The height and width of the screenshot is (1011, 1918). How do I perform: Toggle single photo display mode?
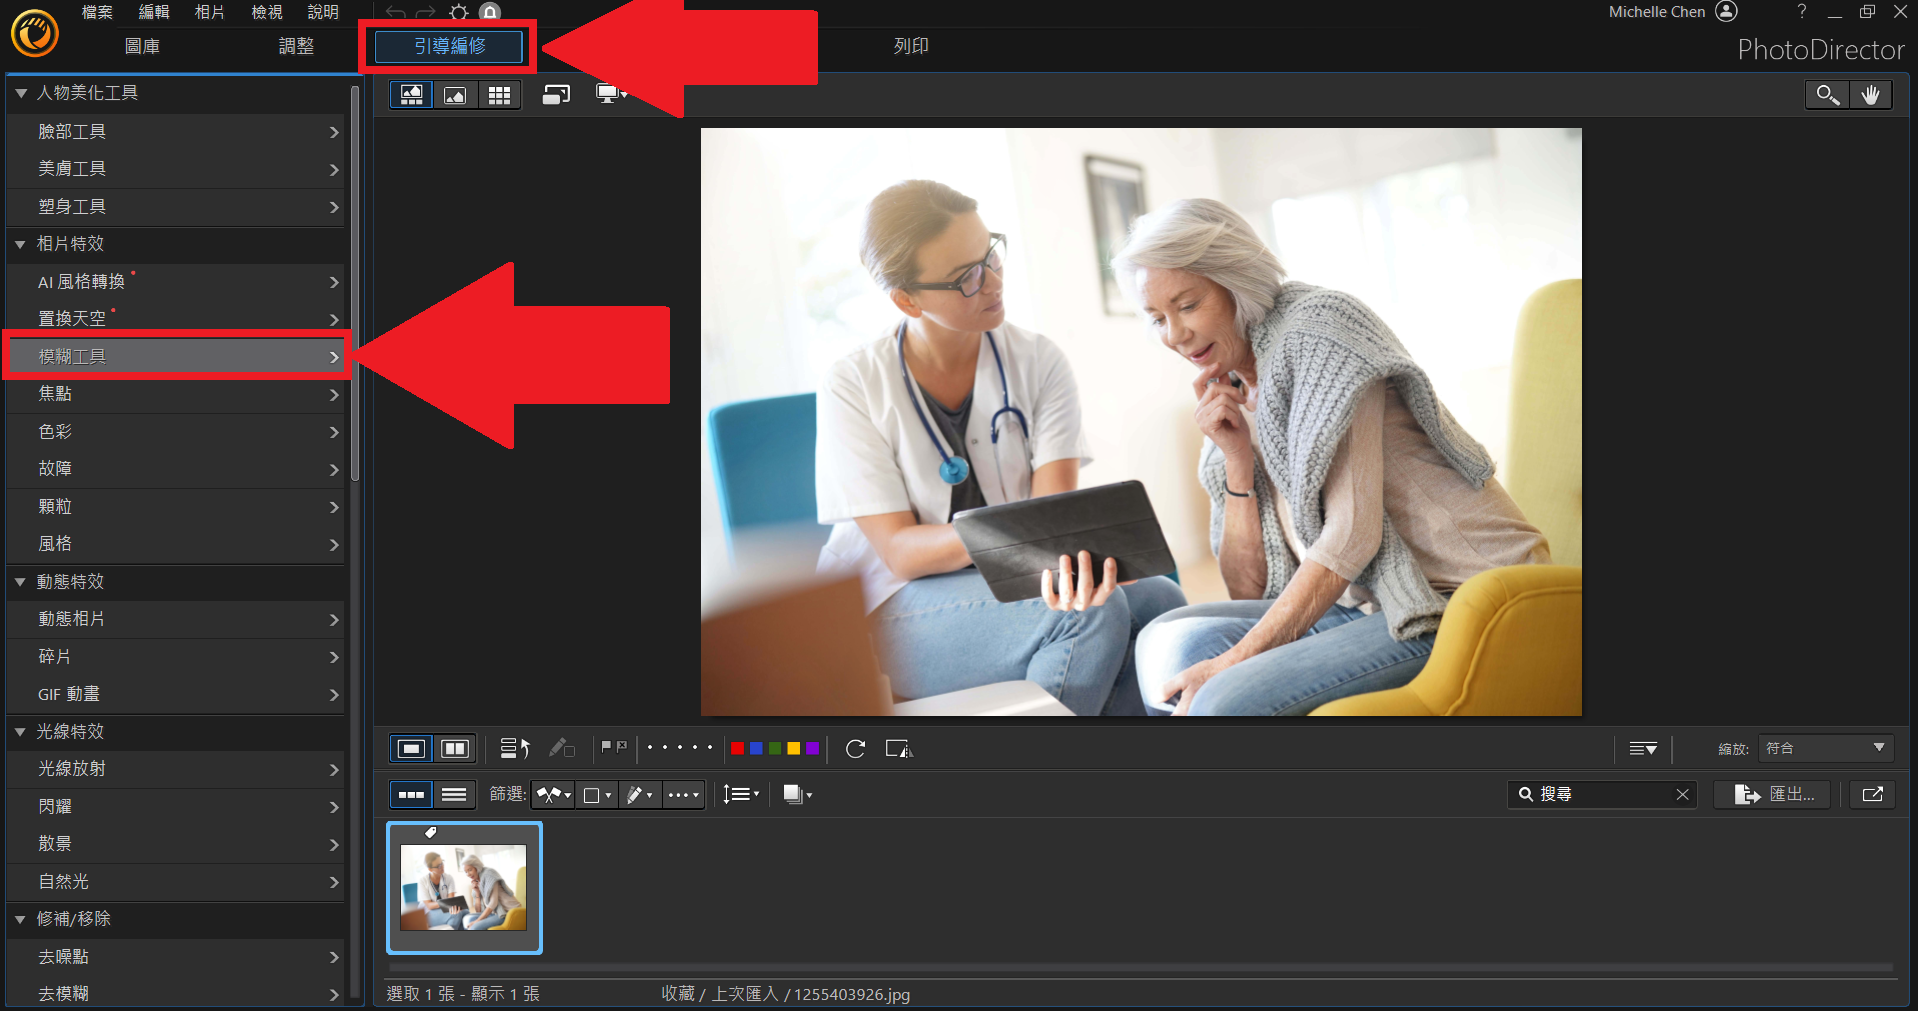click(x=411, y=749)
